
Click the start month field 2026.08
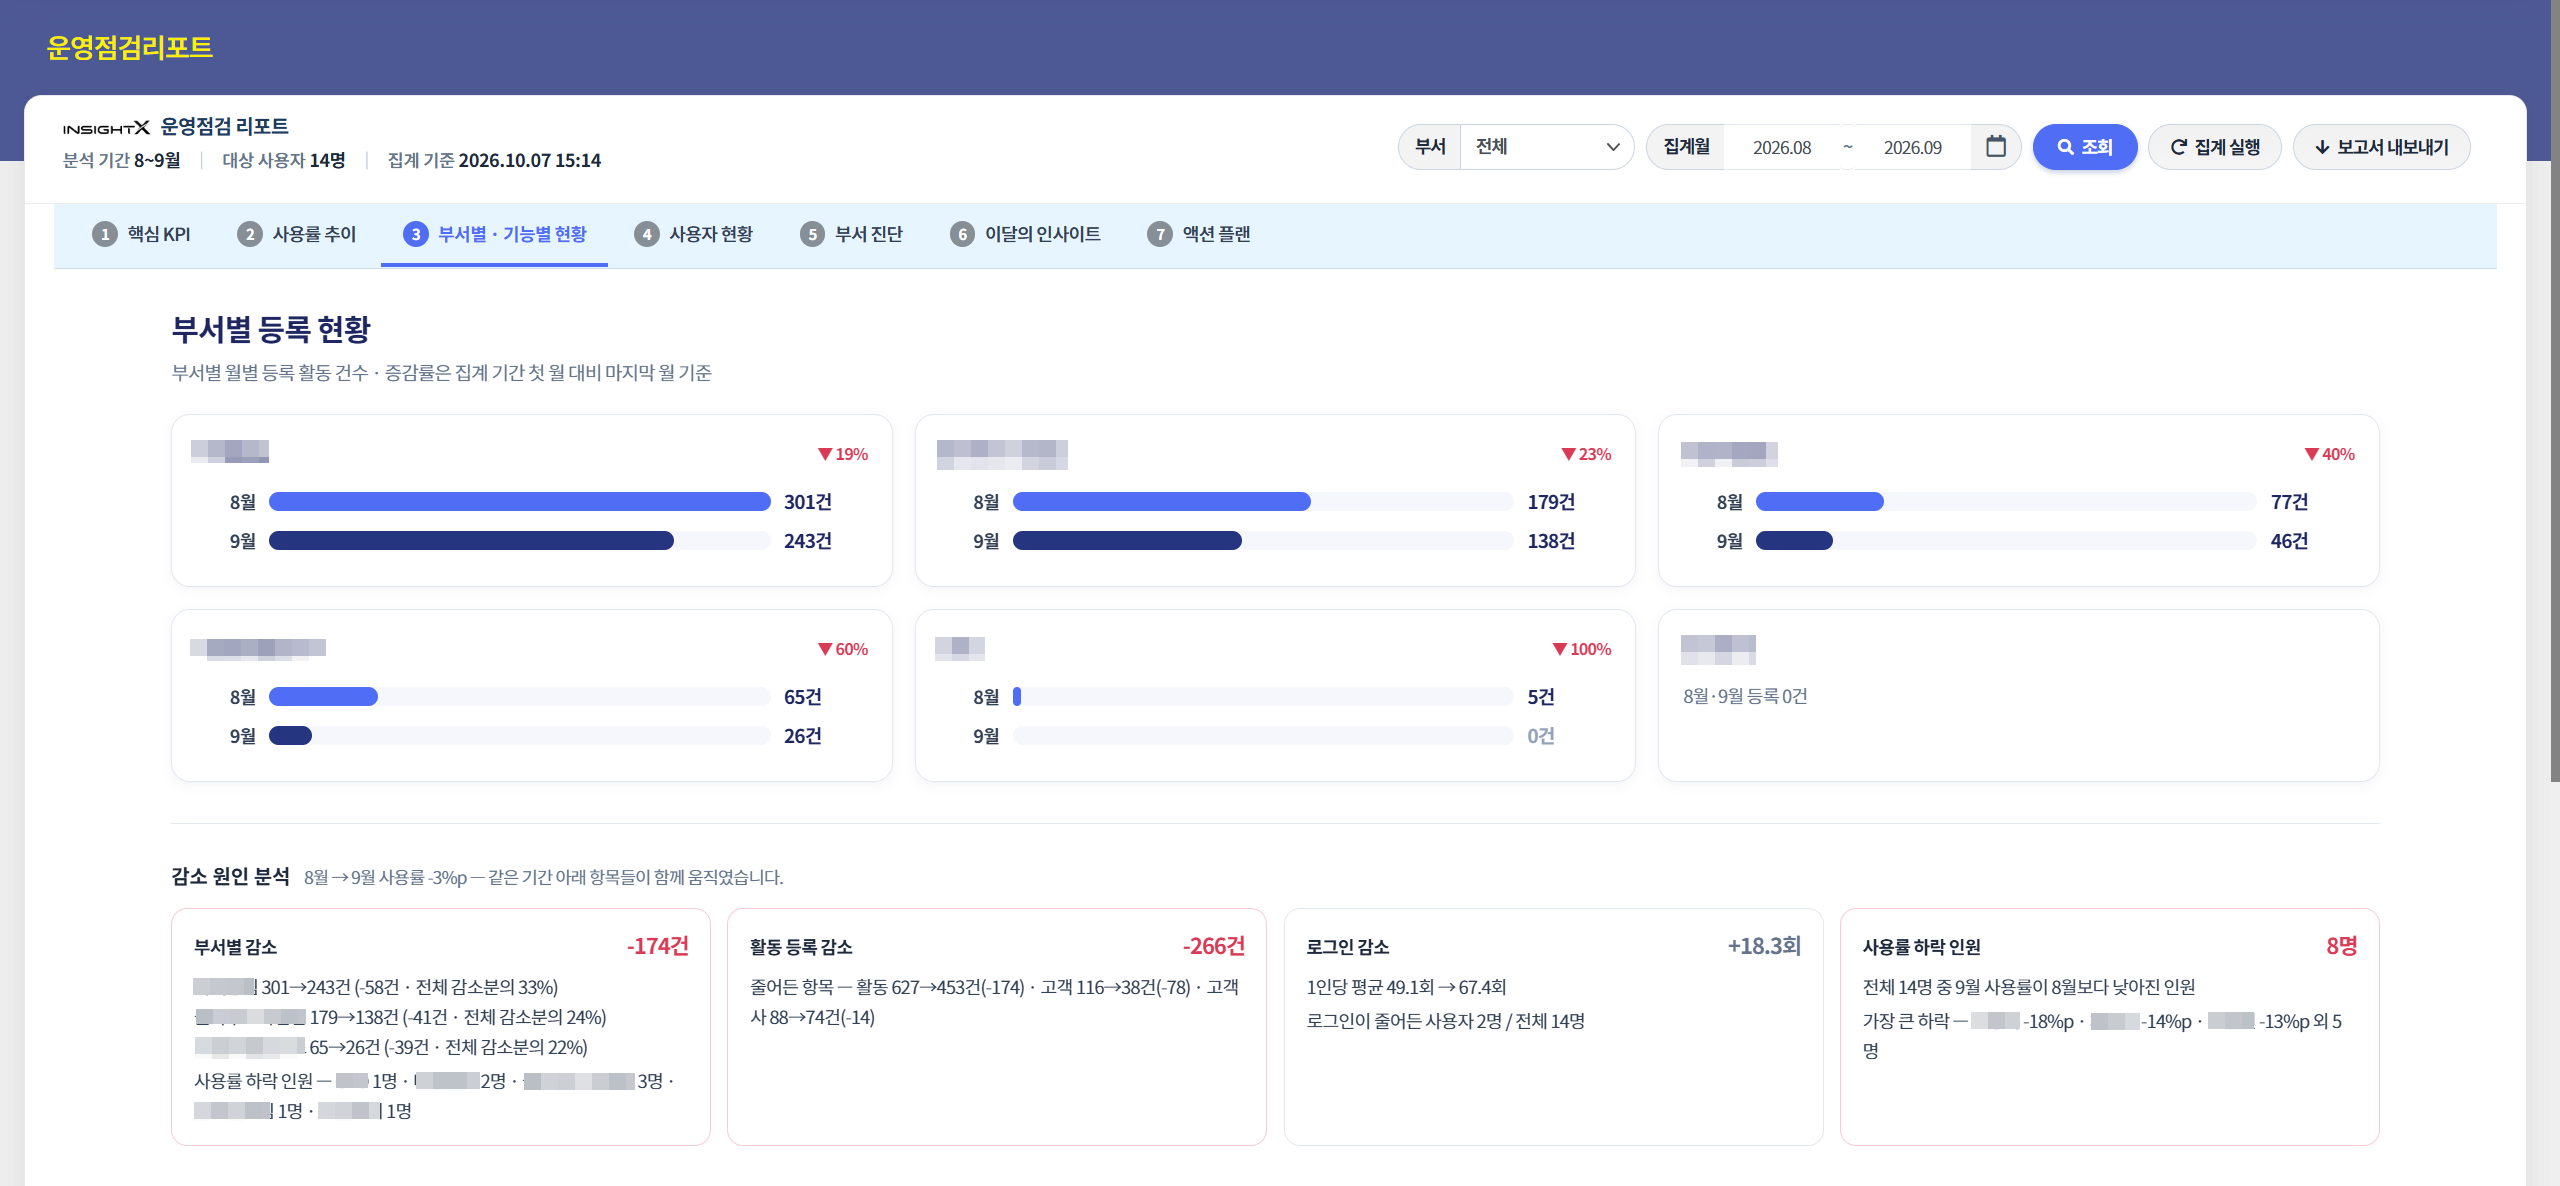point(1782,147)
